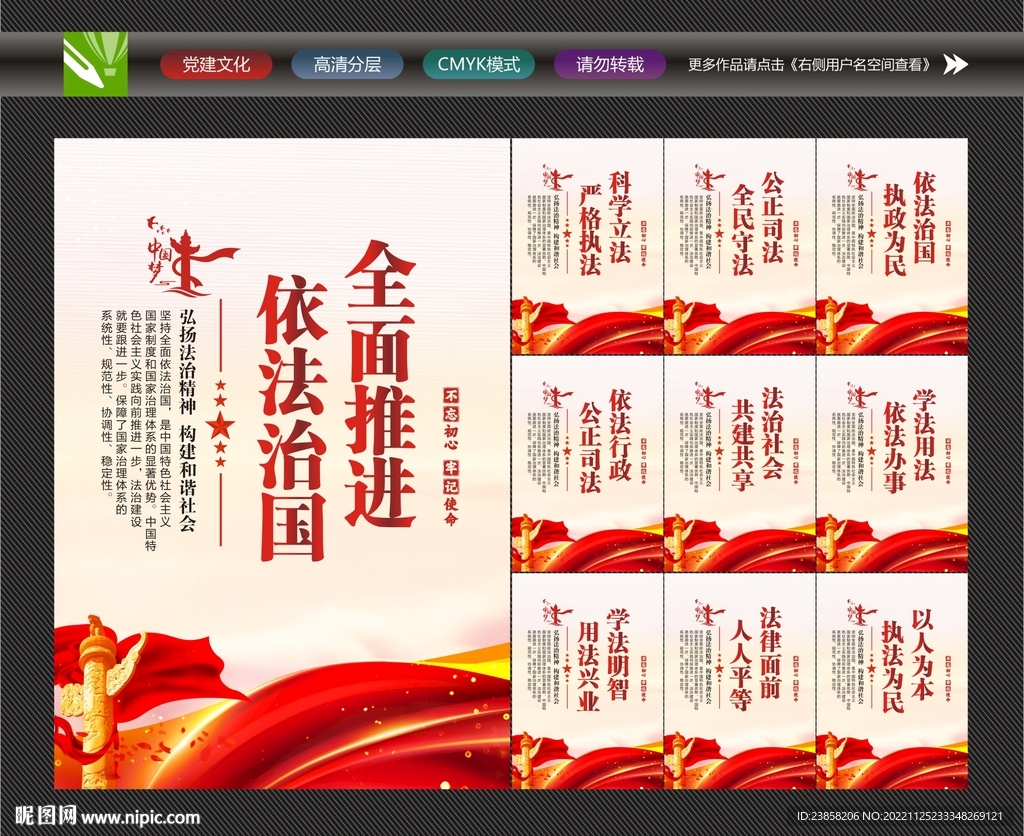Image resolution: width=1024 pixels, height=836 pixels.
Task: Click the 中国梦 emblem on the large poster
Action: click(191, 256)
